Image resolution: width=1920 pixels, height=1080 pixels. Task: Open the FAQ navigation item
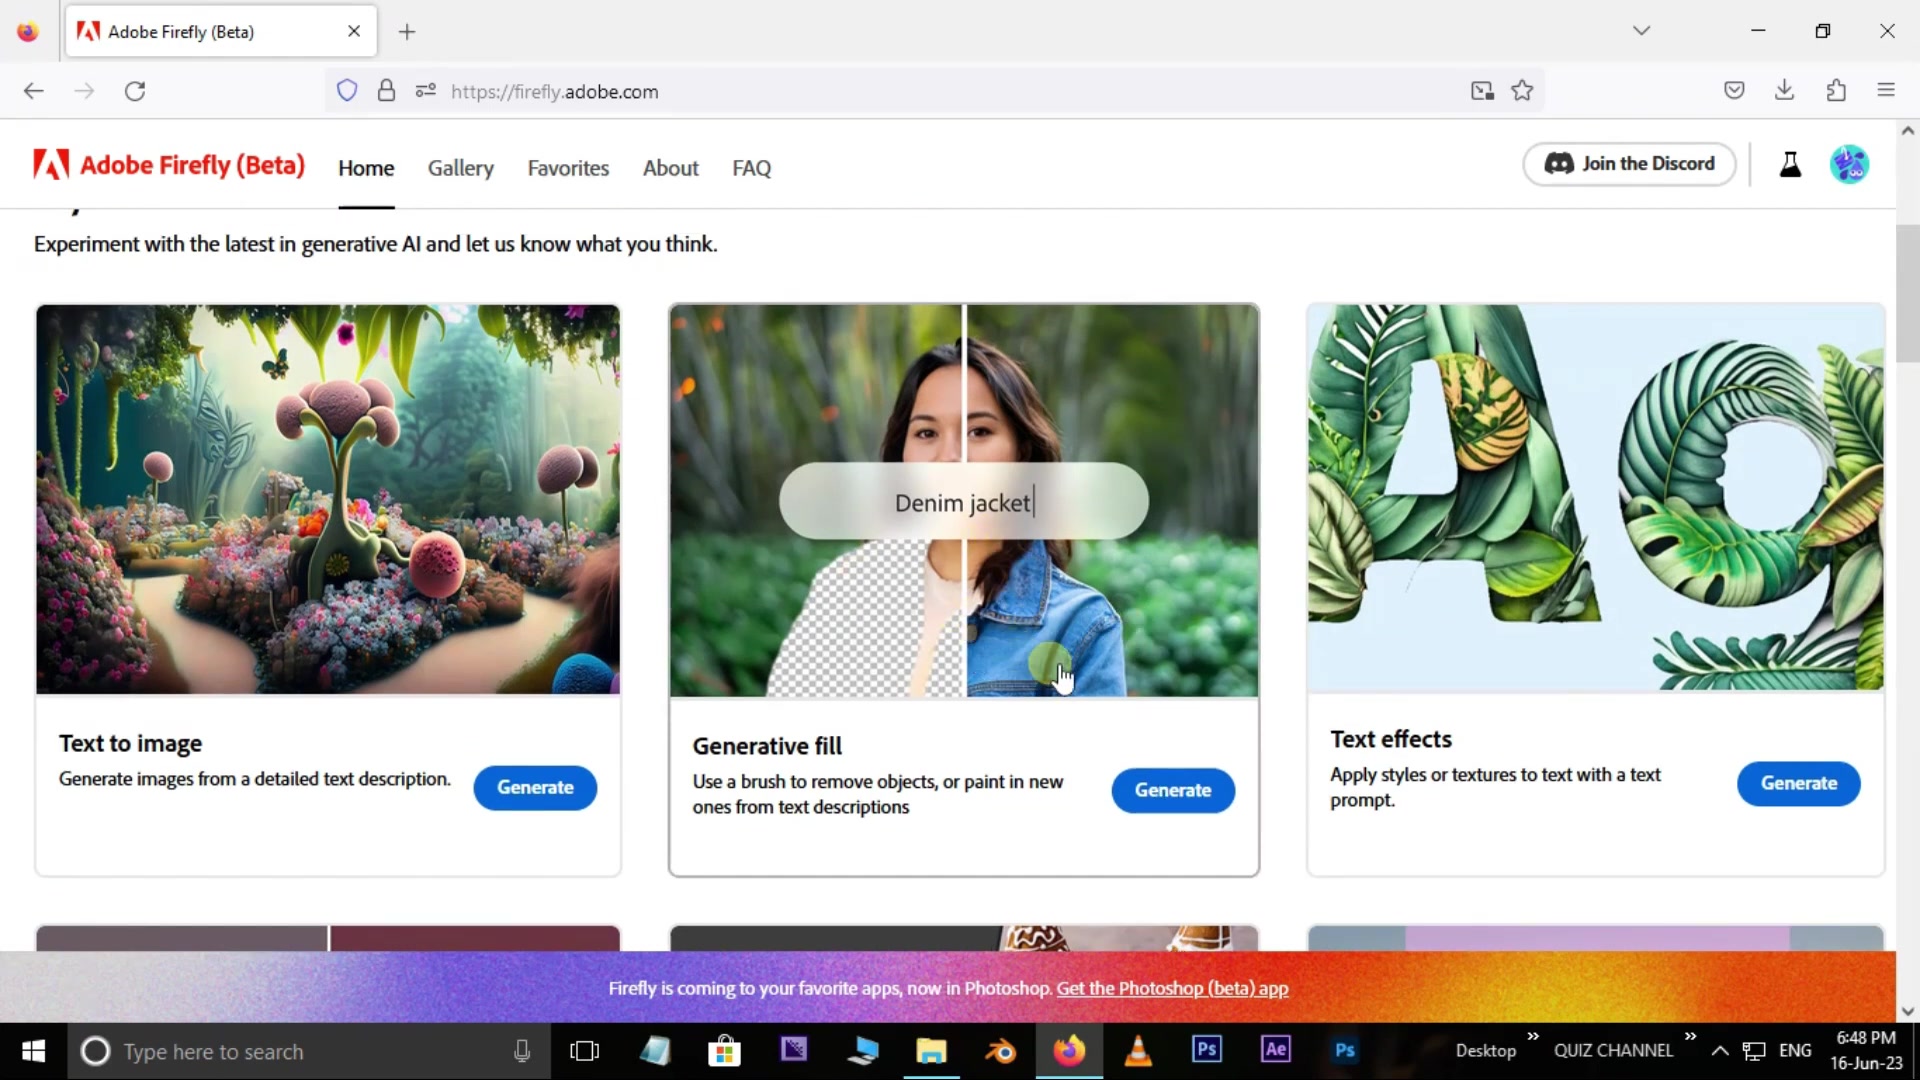click(751, 168)
